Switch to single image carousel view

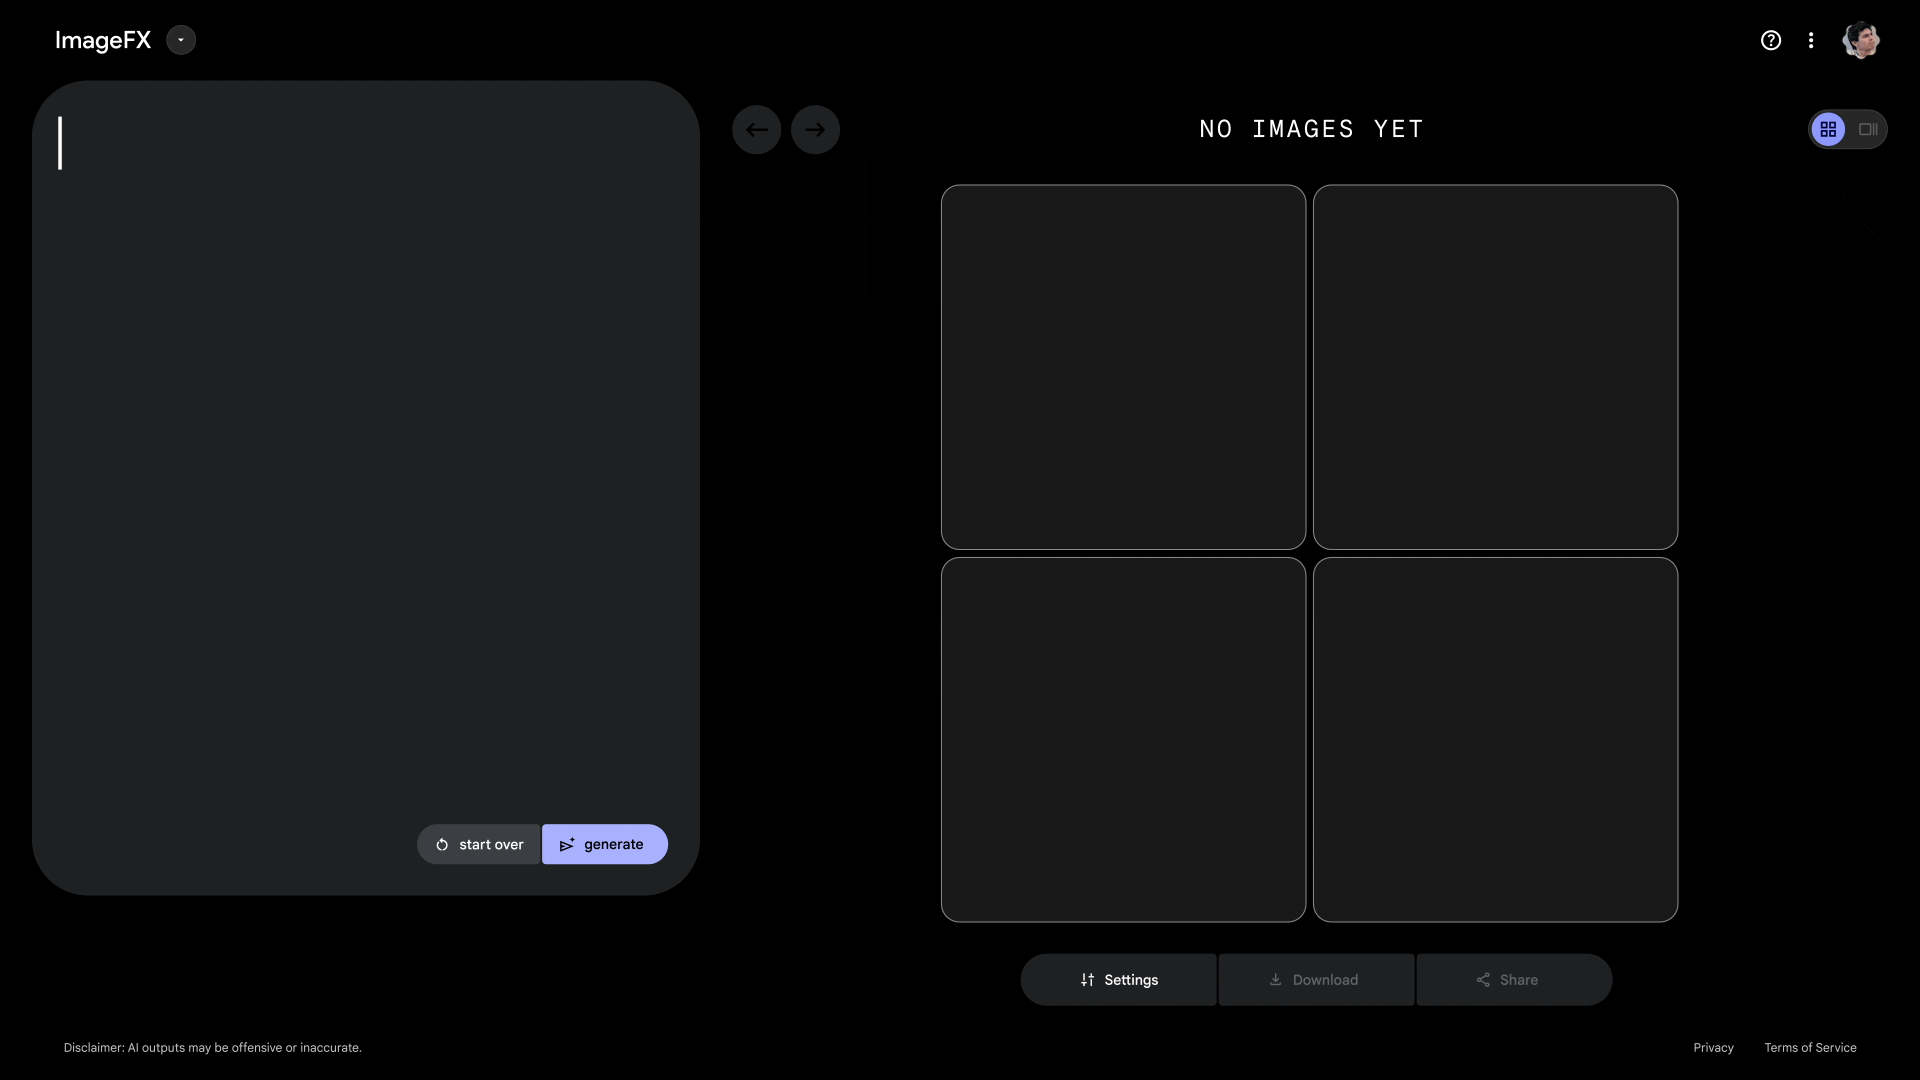coord(1867,129)
